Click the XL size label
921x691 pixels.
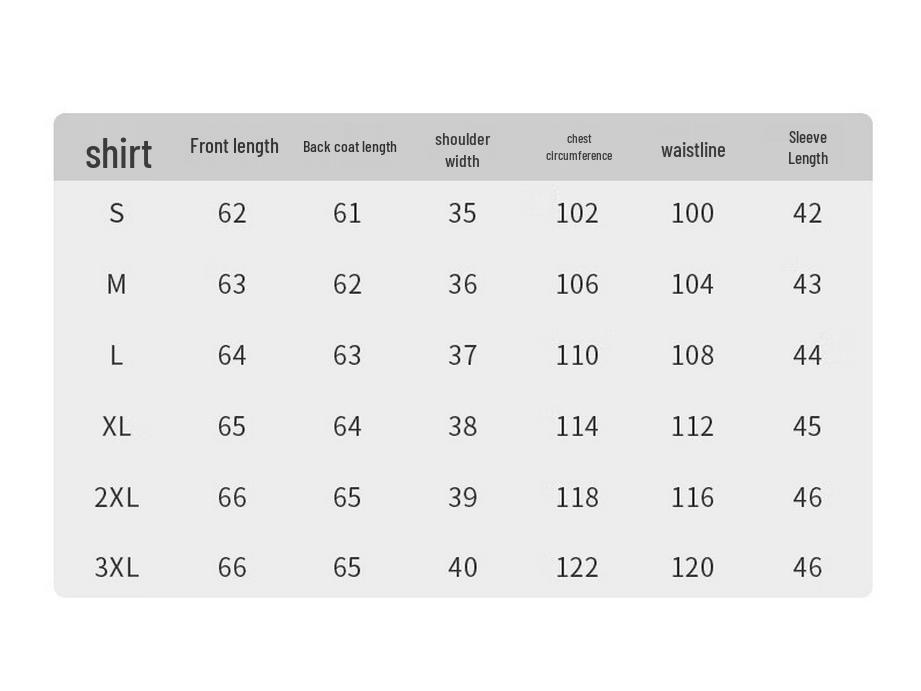point(116,427)
